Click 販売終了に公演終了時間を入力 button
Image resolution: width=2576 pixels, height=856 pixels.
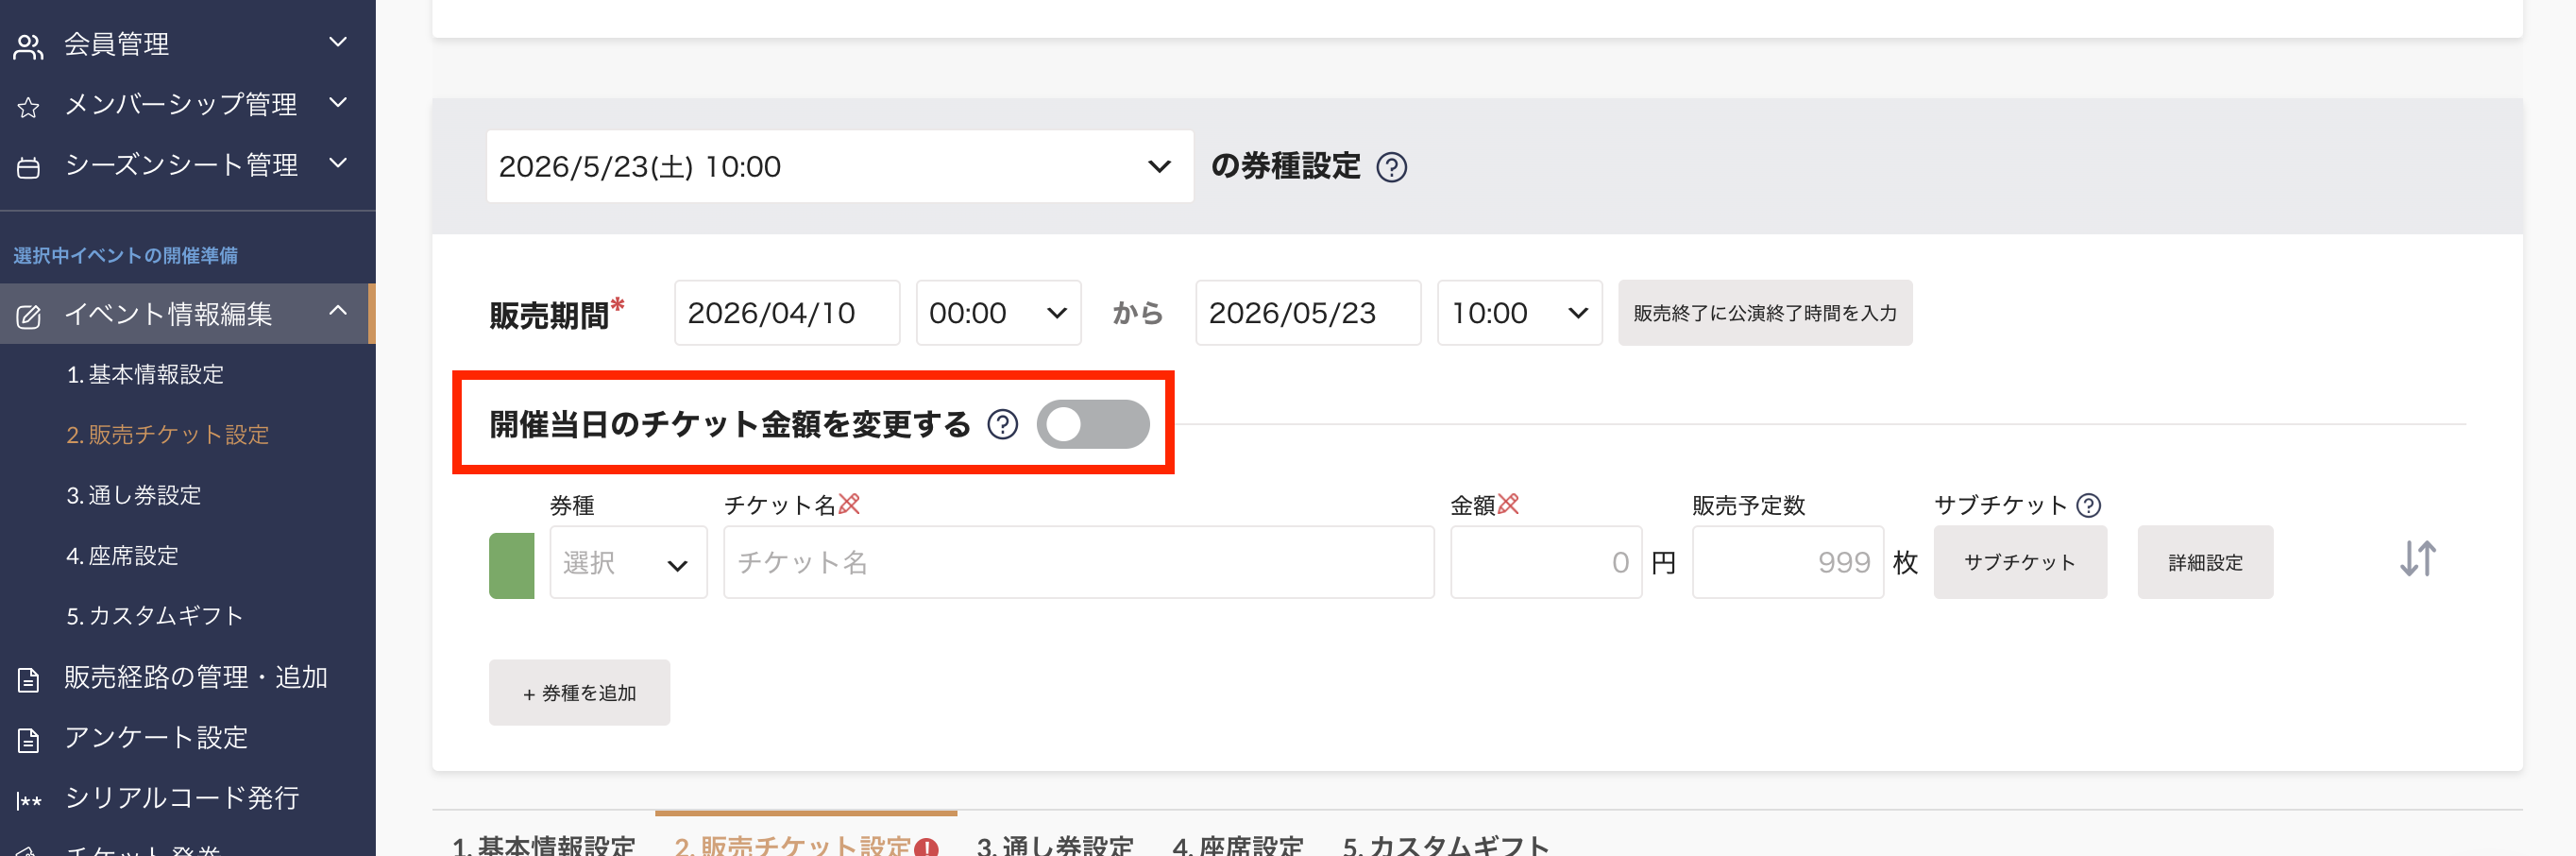pyautogui.click(x=1764, y=314)
